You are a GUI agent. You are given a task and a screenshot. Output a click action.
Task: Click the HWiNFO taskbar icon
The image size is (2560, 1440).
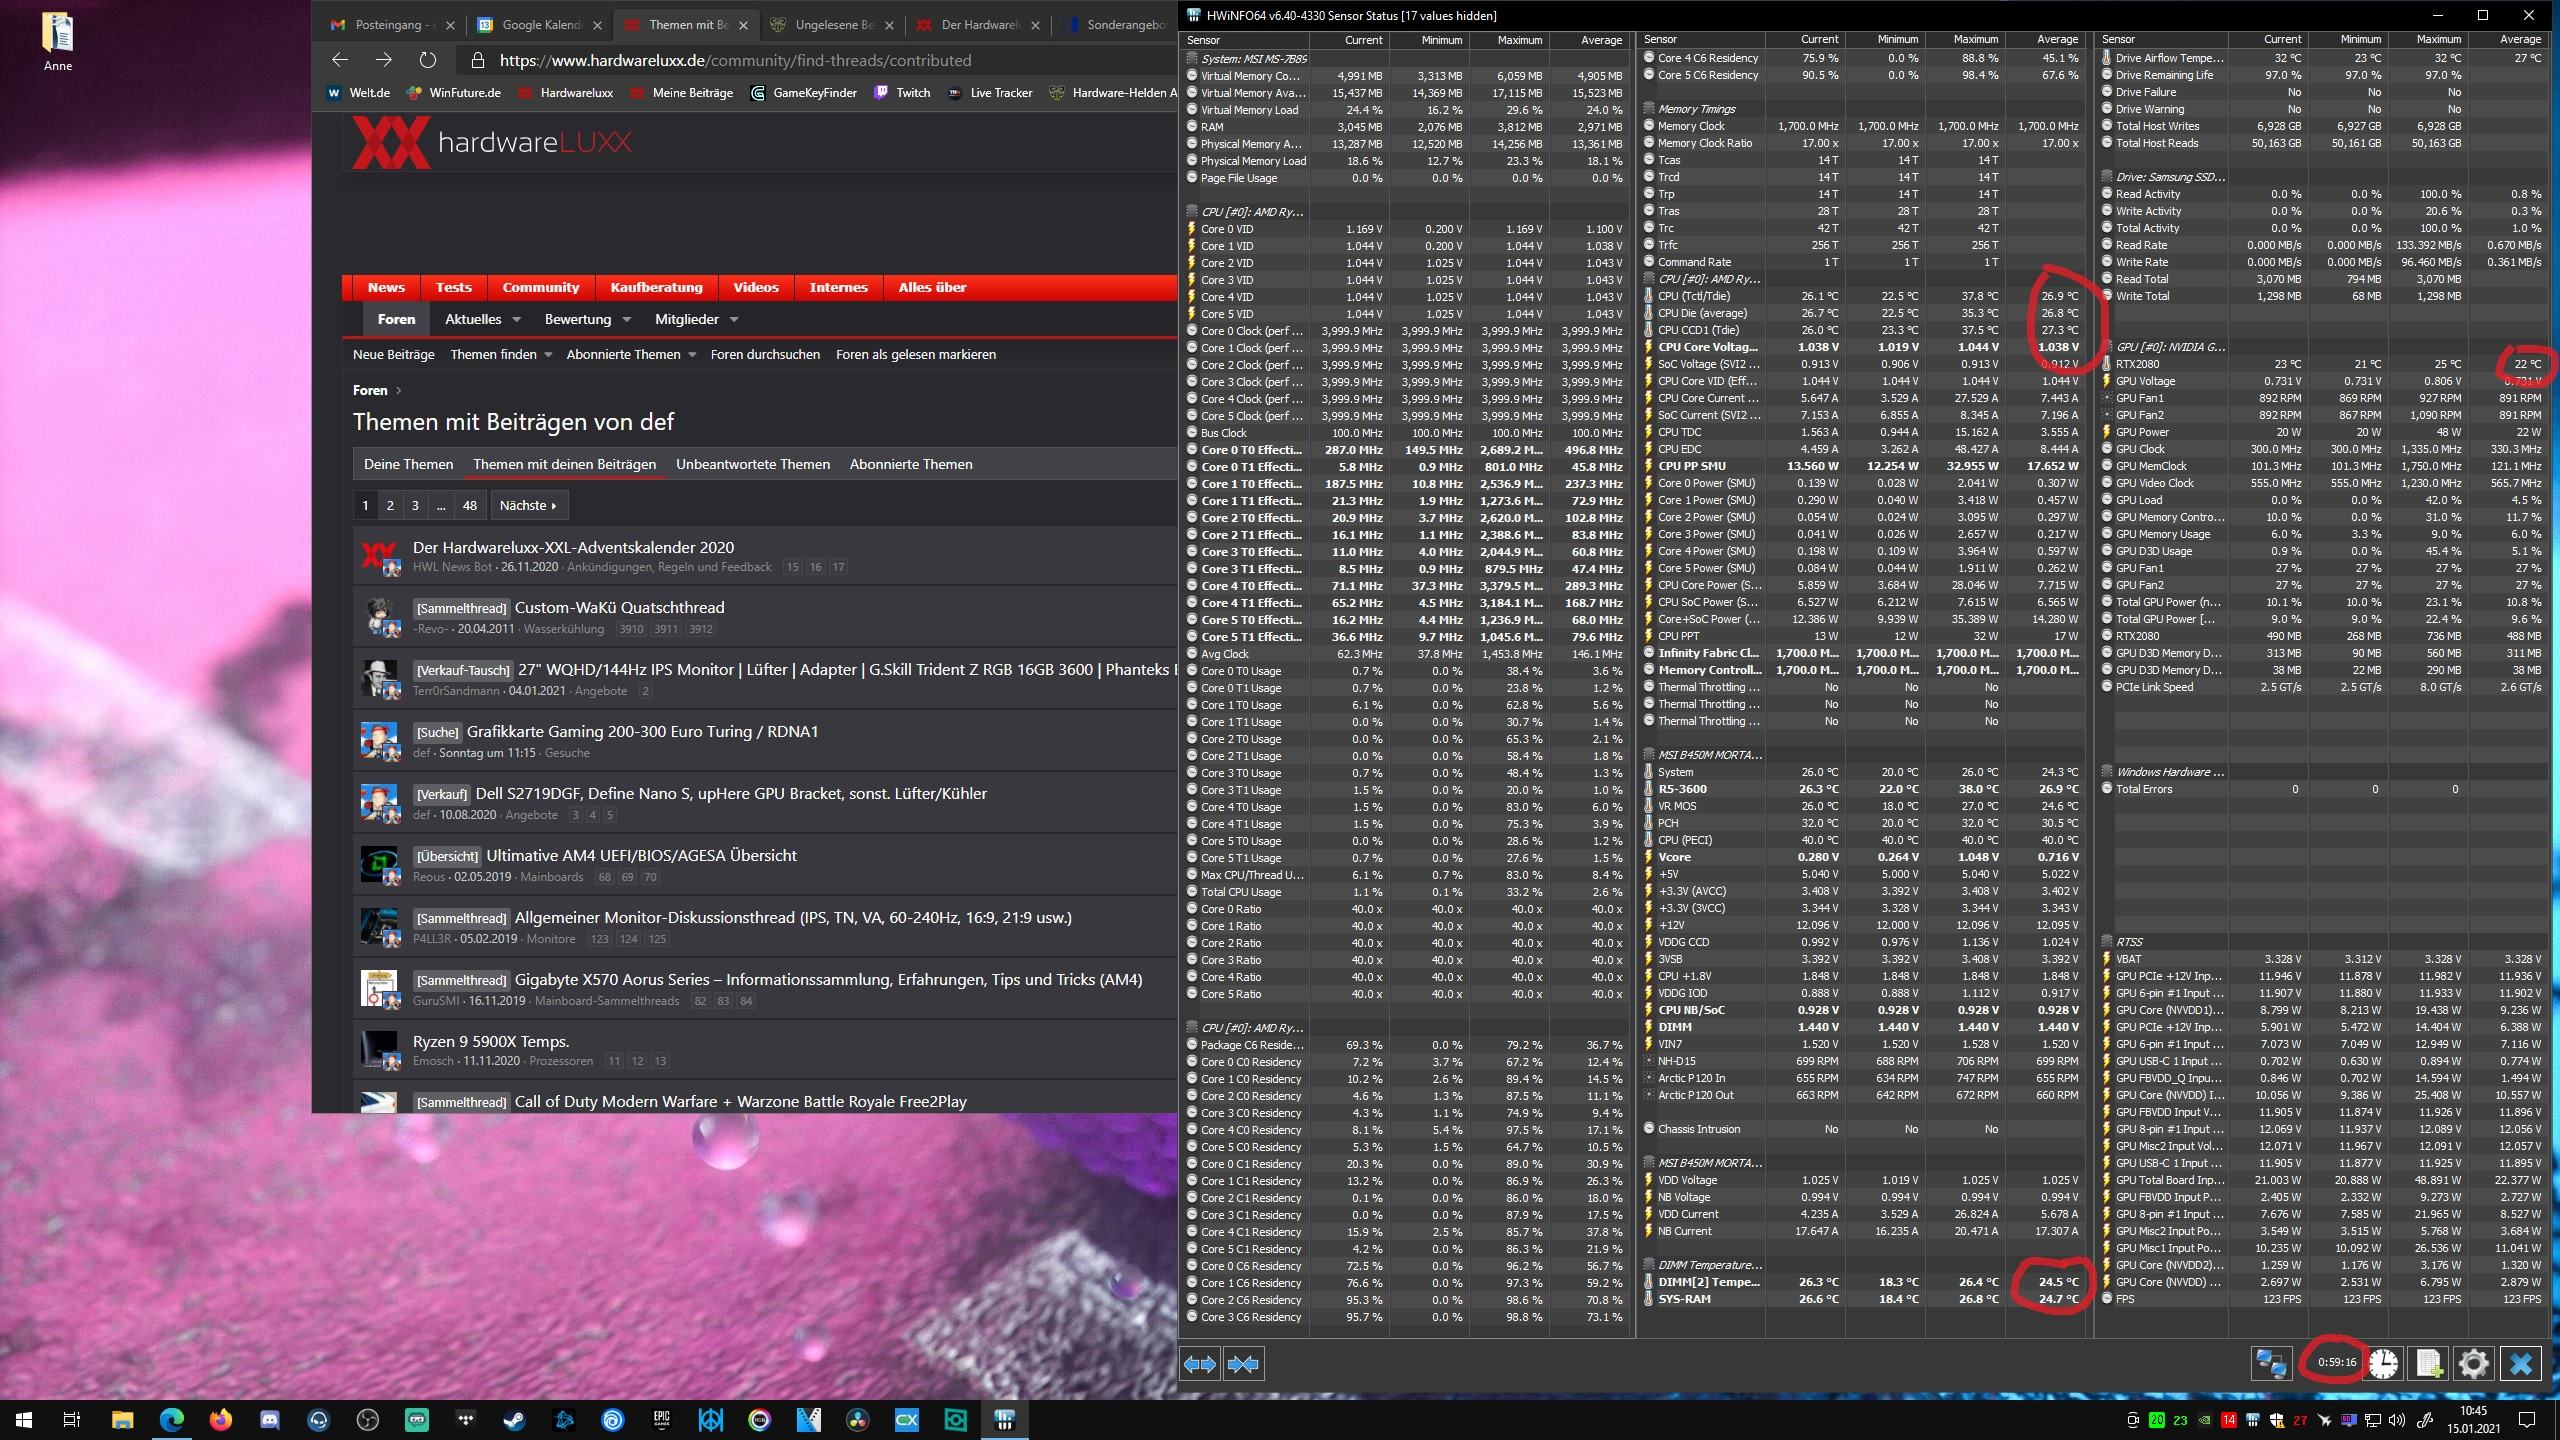[x=1005, y=1419]
